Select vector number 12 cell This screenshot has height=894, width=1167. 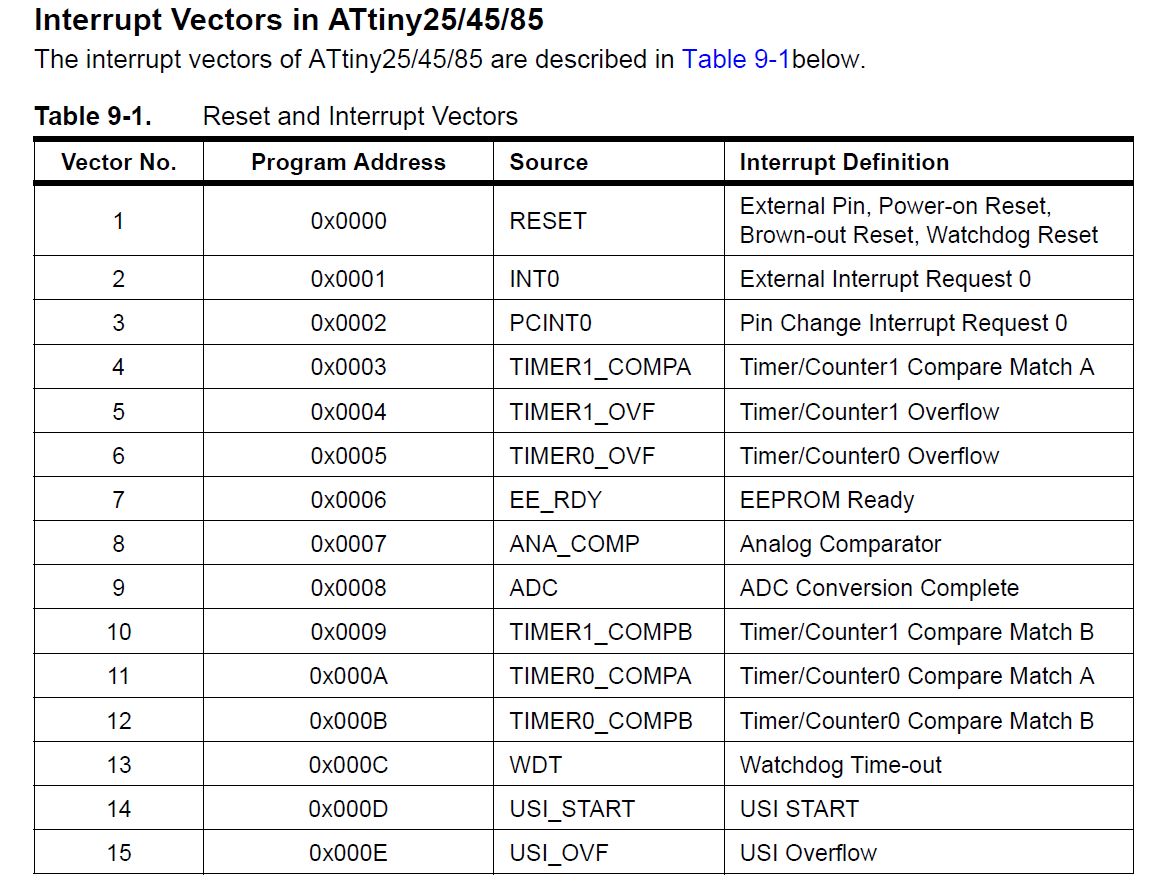coord(119,721)
